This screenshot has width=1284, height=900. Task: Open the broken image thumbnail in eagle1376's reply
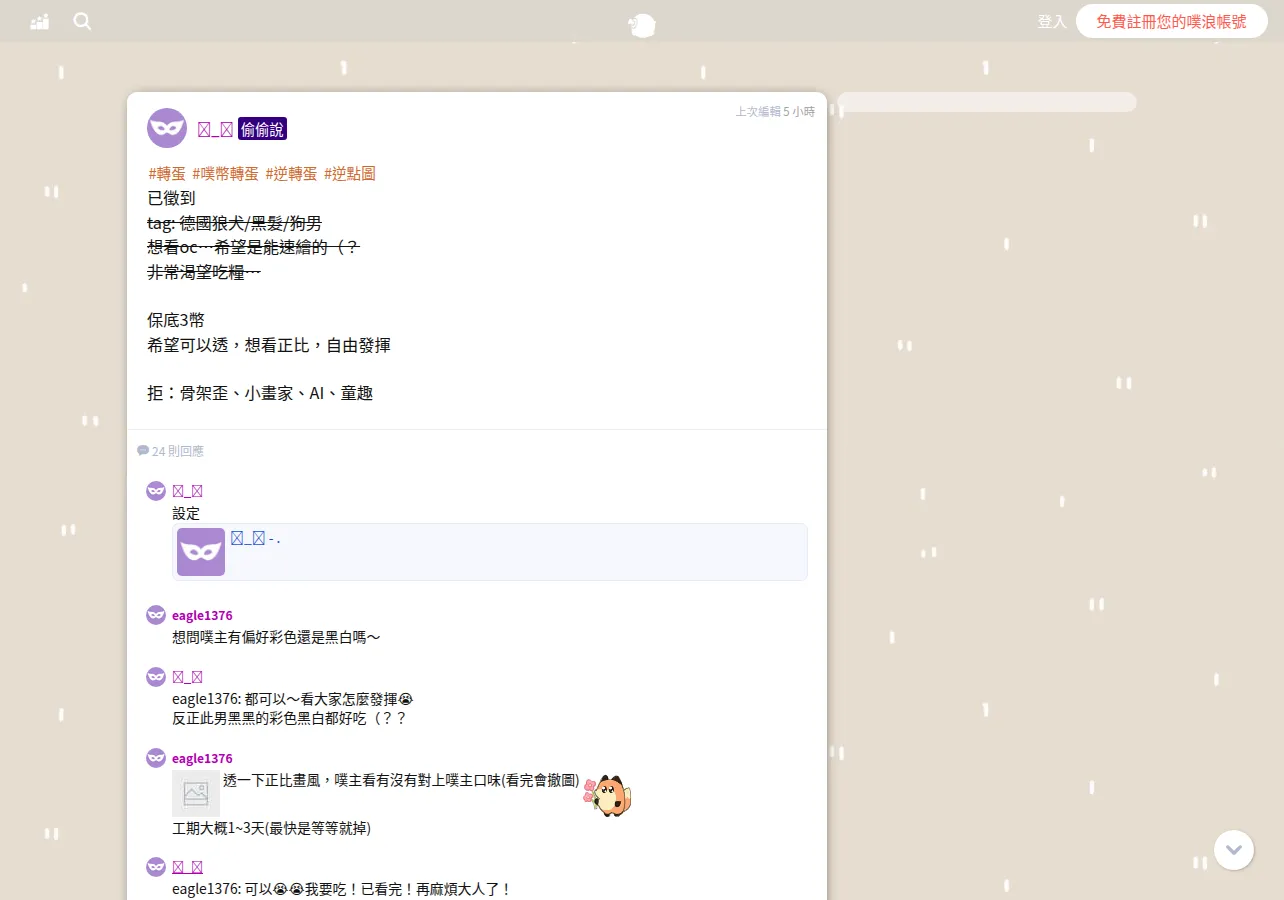[196, 793]
